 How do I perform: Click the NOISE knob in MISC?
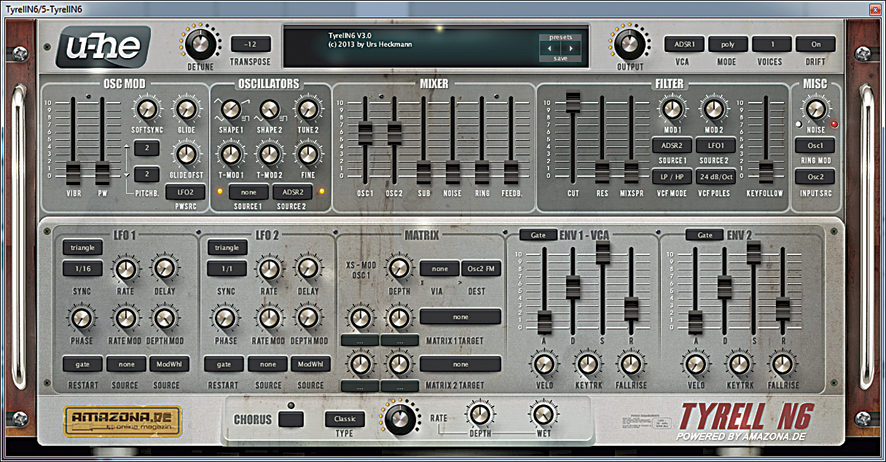pyautogui.click(x=815, y=110)
